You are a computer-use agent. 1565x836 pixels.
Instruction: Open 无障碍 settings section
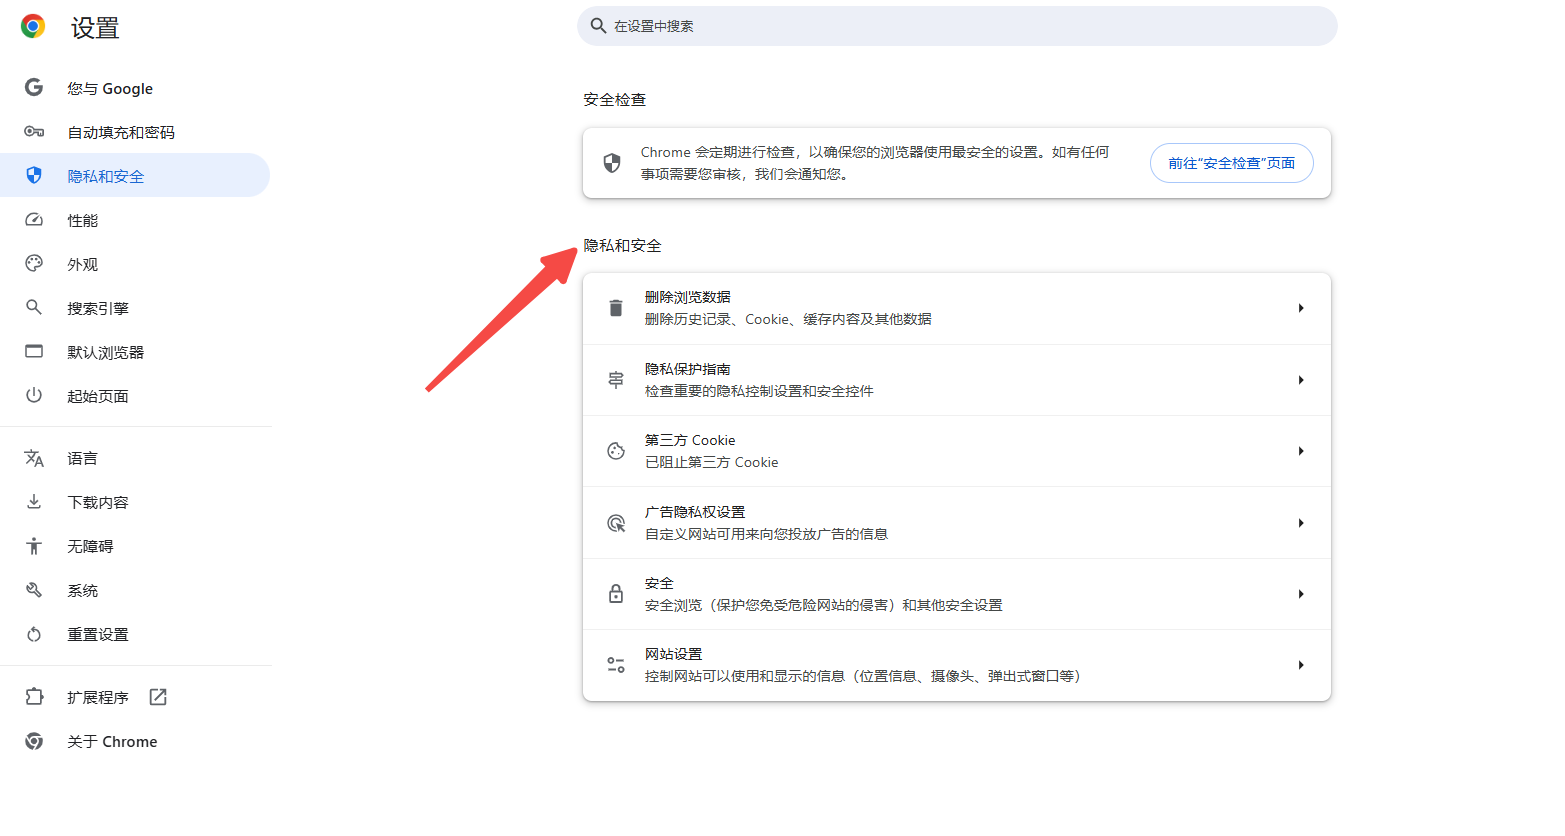point(135,546)
